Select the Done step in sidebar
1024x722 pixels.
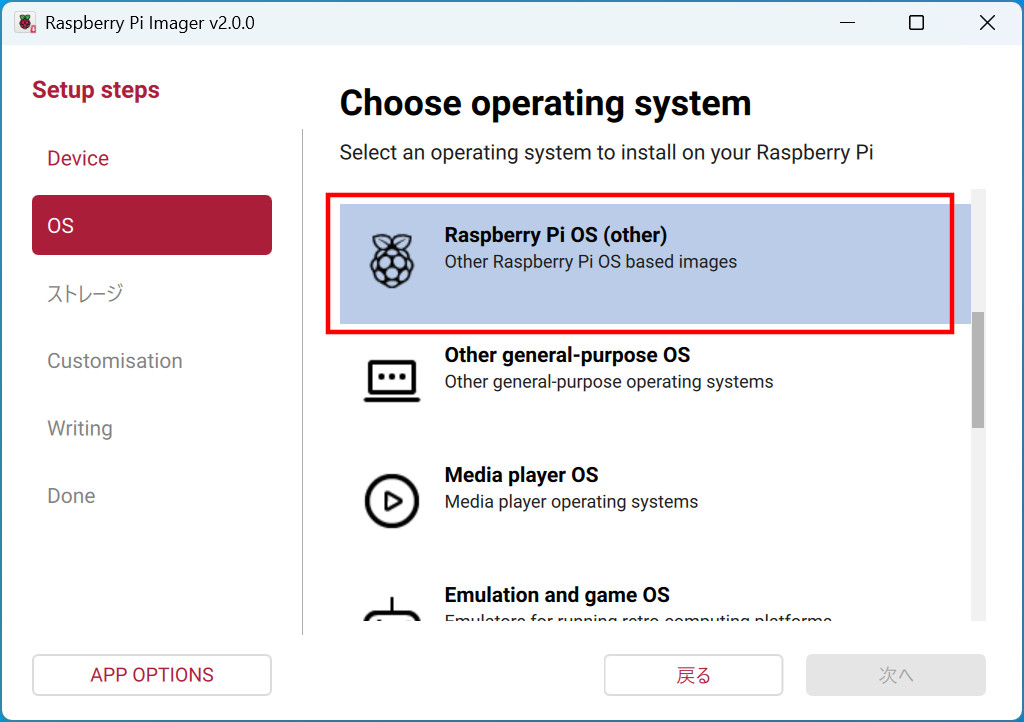click(72, 496)
